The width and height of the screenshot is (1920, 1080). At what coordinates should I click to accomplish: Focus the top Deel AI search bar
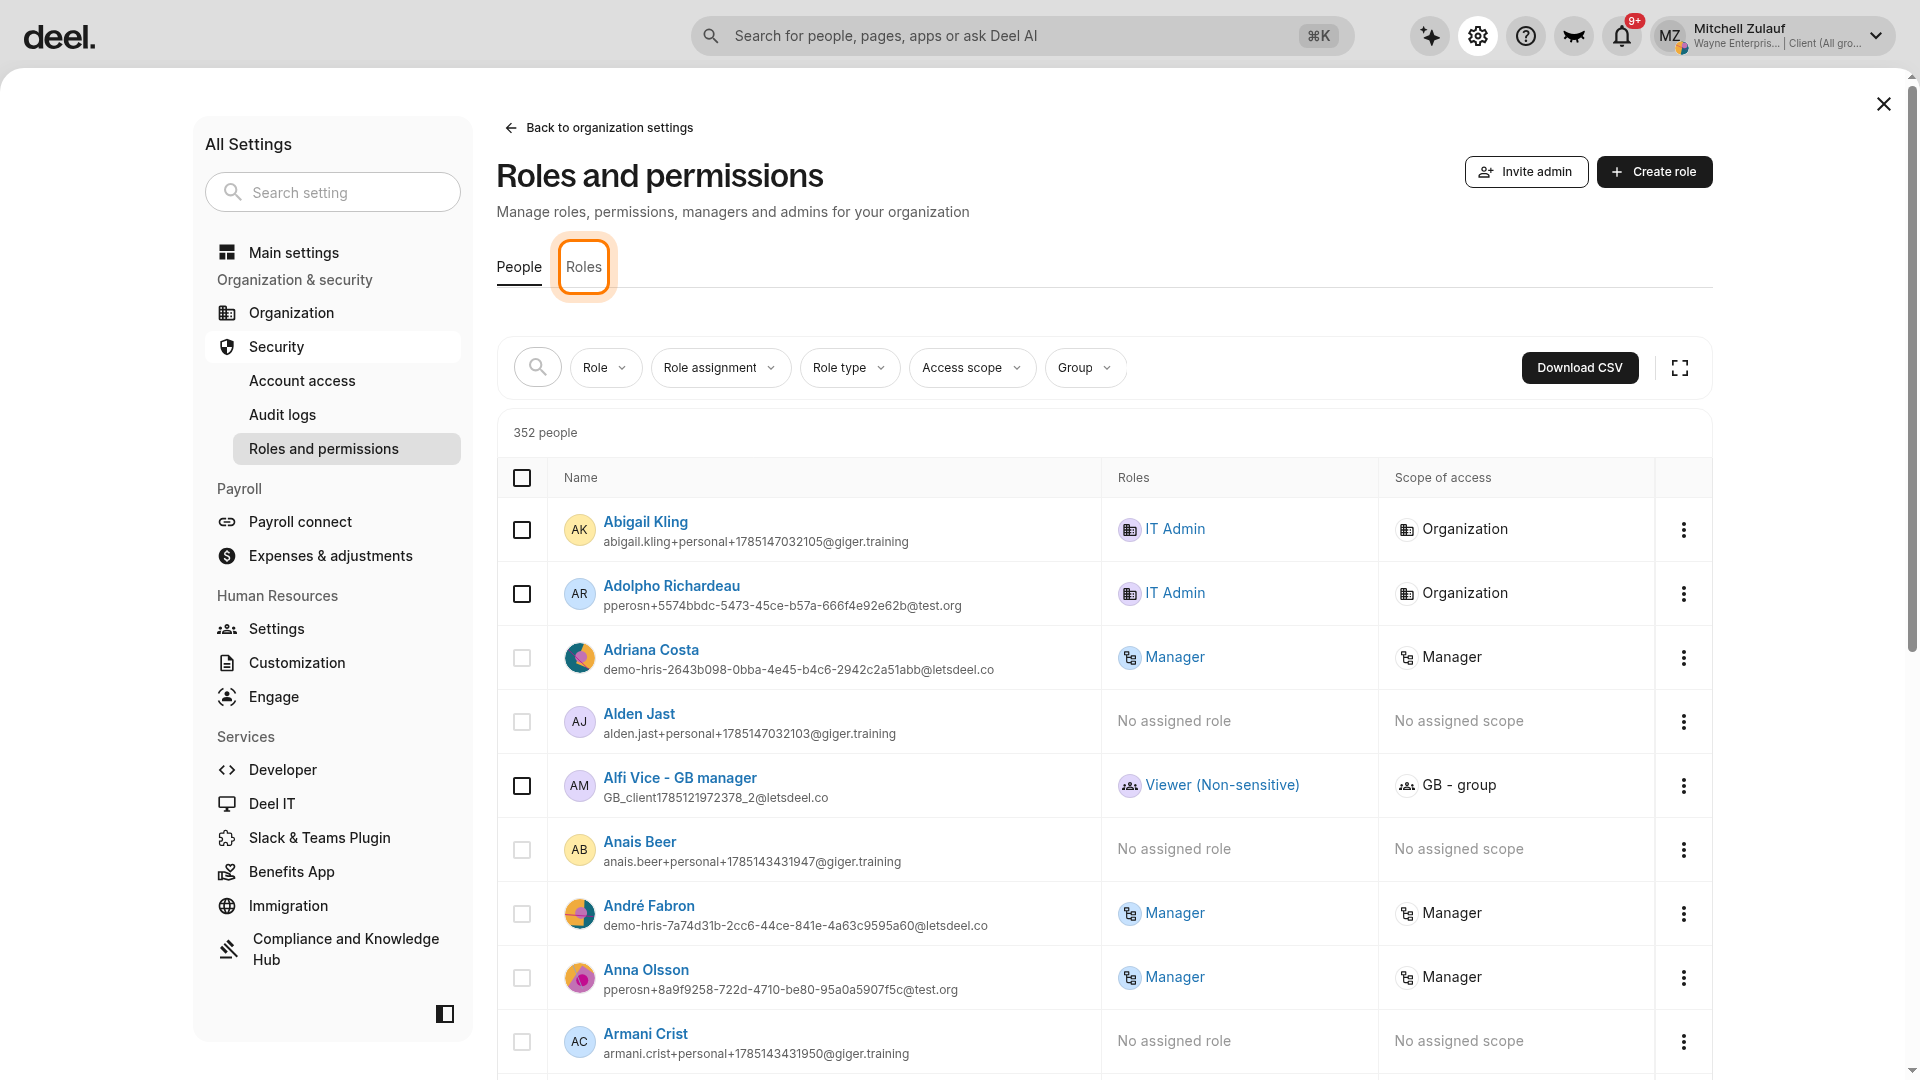[x=1022, y=36]
